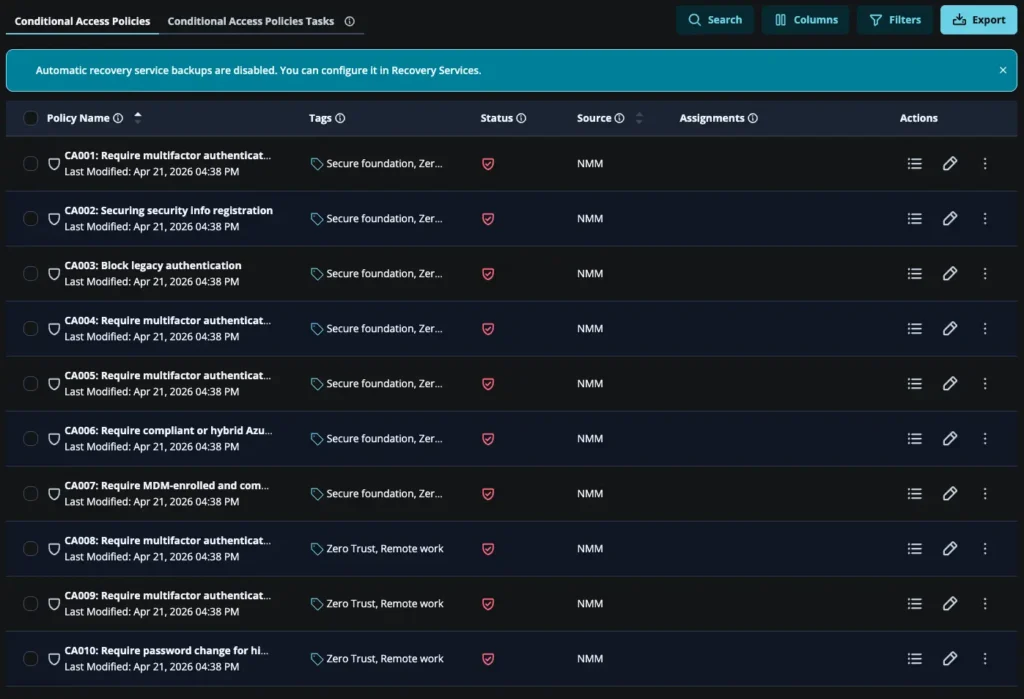Viewport: 1024px width, 699px height.
Task: Click info icon next to Assignments header
Action: pos(752,118)
